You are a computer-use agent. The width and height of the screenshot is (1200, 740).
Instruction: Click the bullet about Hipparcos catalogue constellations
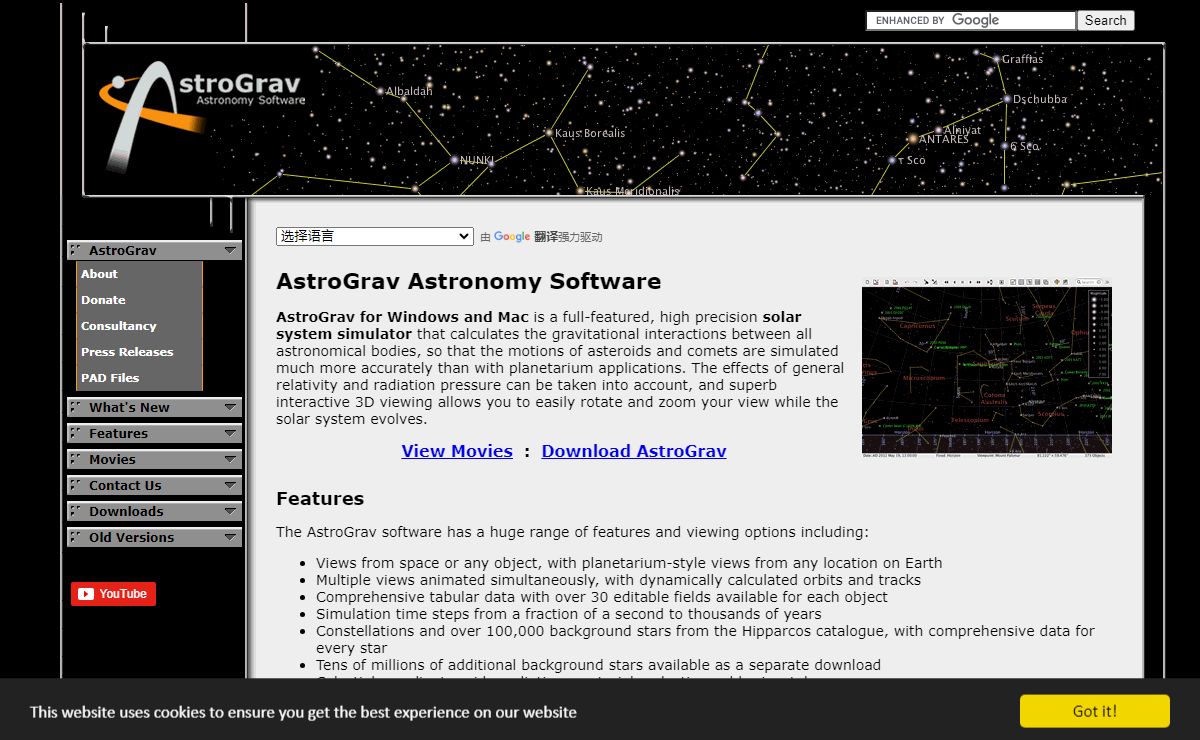click(x=705, y=639)
